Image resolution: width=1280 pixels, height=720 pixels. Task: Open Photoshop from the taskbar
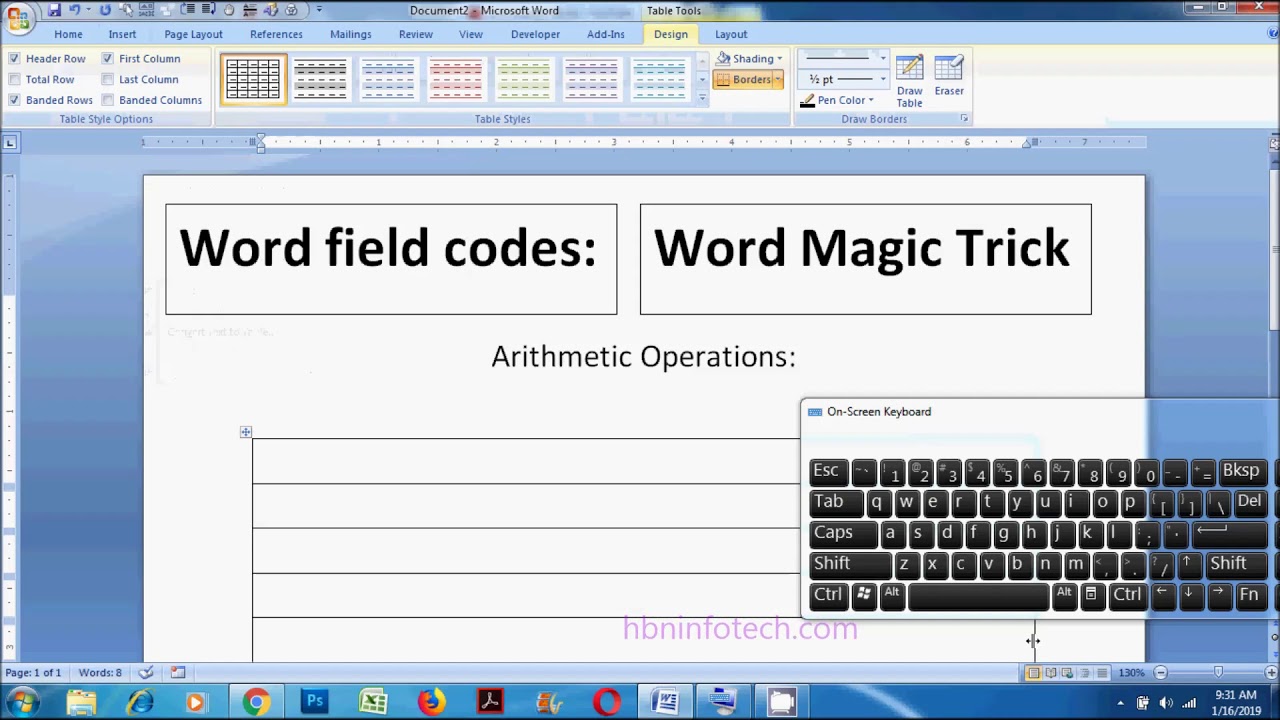click(x=315, y=703)
